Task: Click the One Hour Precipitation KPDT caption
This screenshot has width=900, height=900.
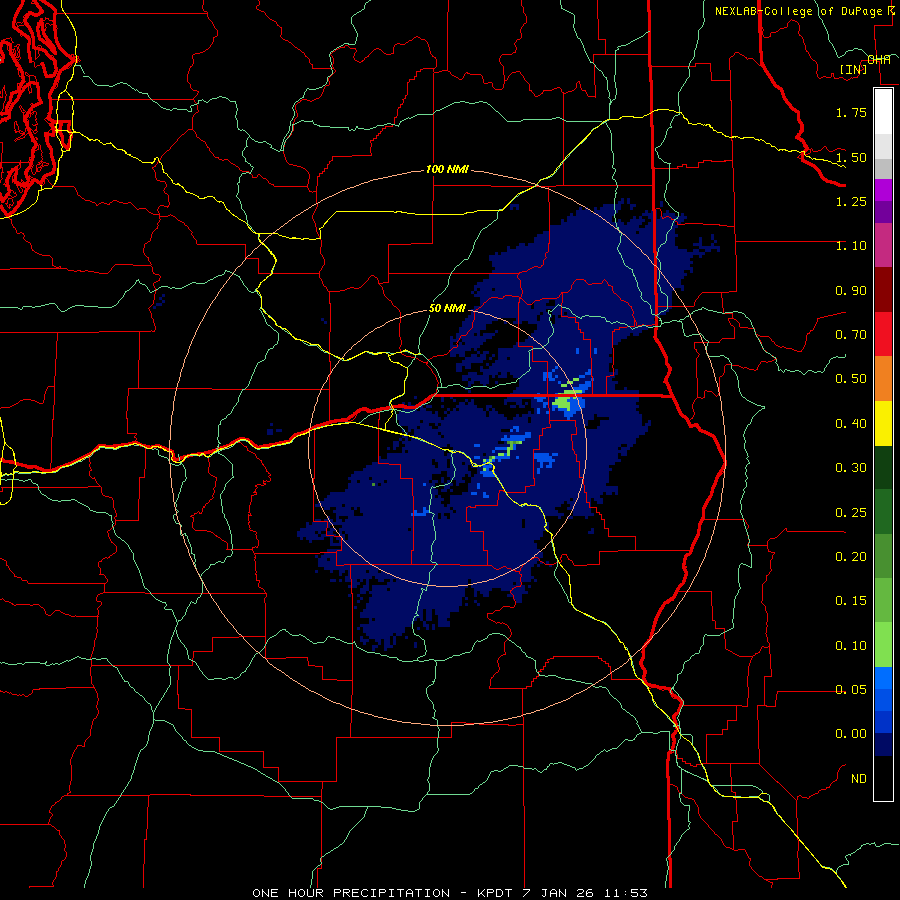Action: click(450, 893)
